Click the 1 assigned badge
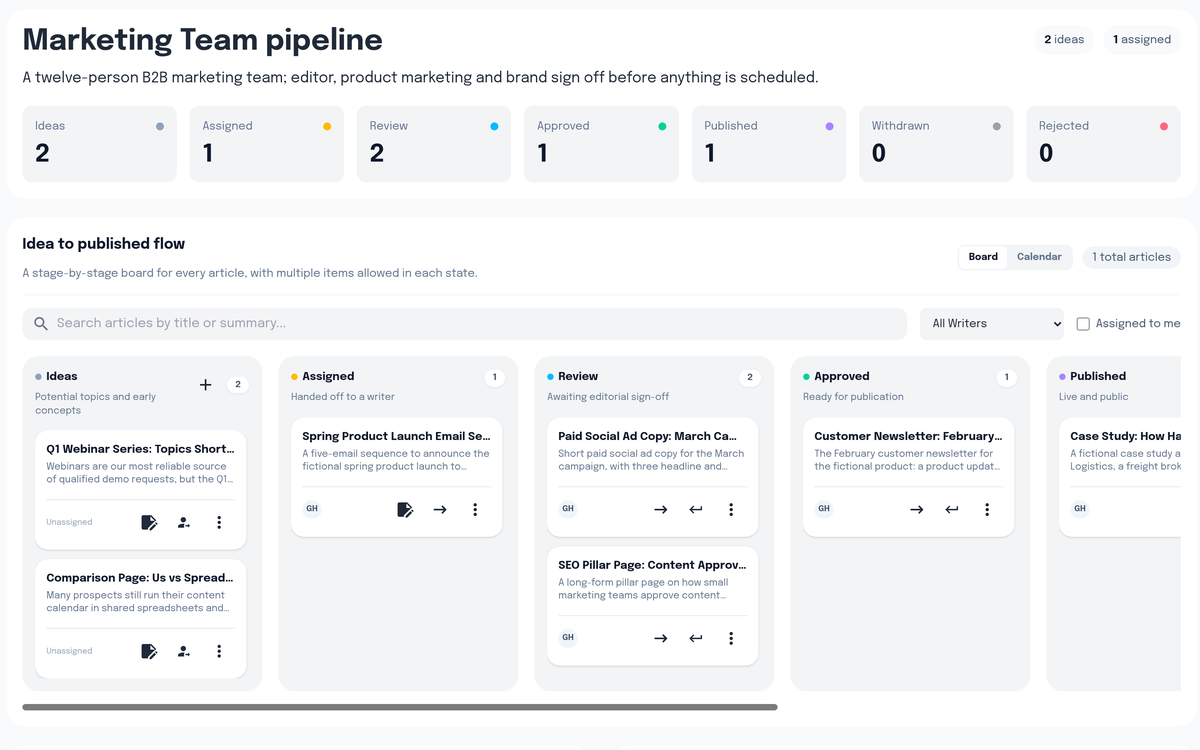The width and height of the screenshot is (1200, 750). tap(1142, 40)
